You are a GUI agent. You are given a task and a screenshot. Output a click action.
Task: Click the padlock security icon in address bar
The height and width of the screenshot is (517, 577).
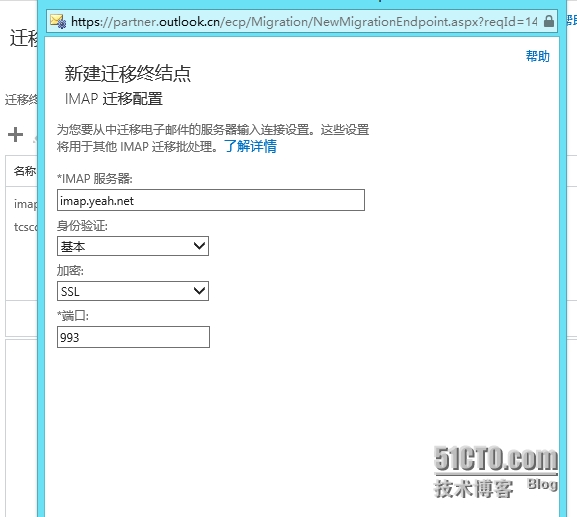(x=549, y=21)
